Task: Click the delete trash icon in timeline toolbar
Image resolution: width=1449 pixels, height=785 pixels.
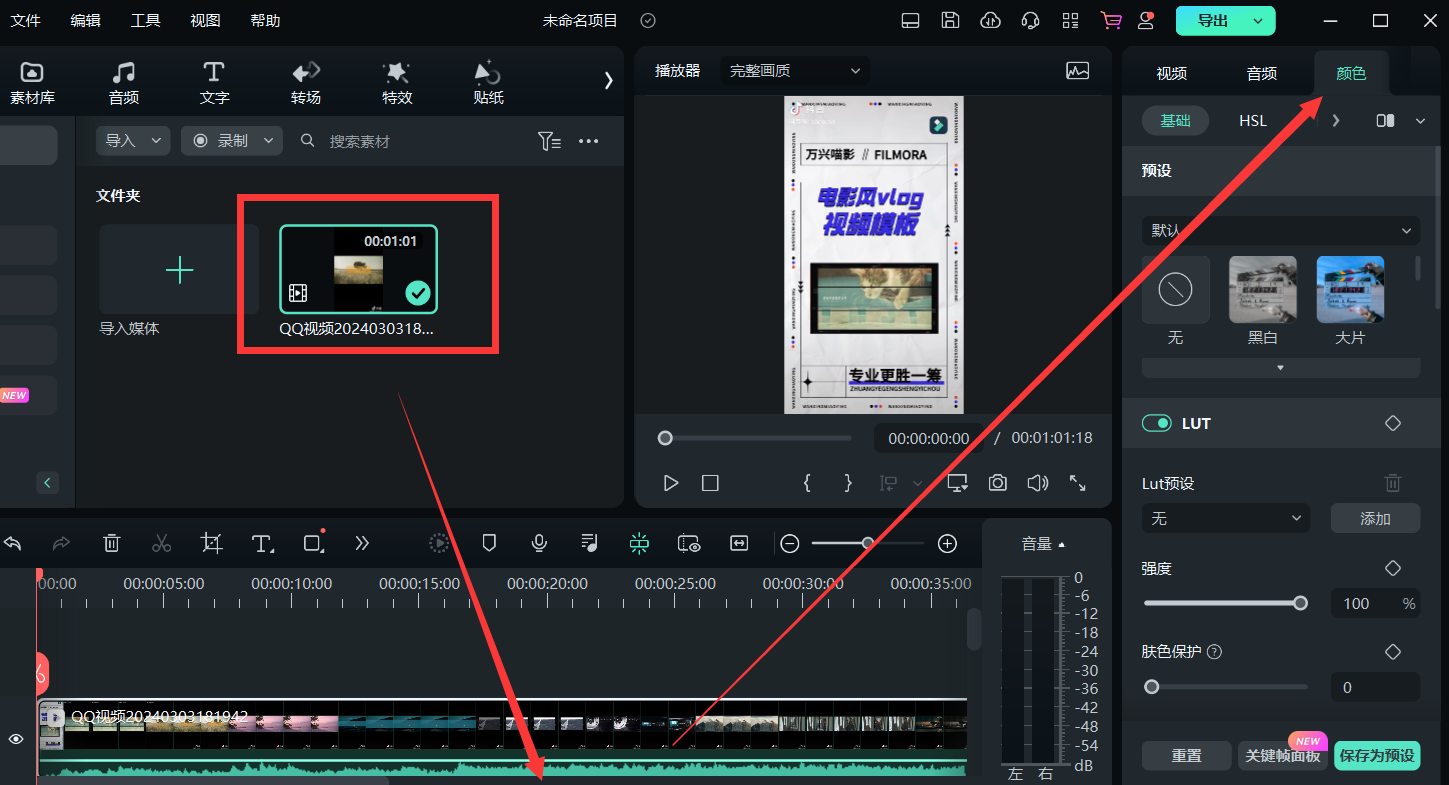Action: tap(112, 543)
